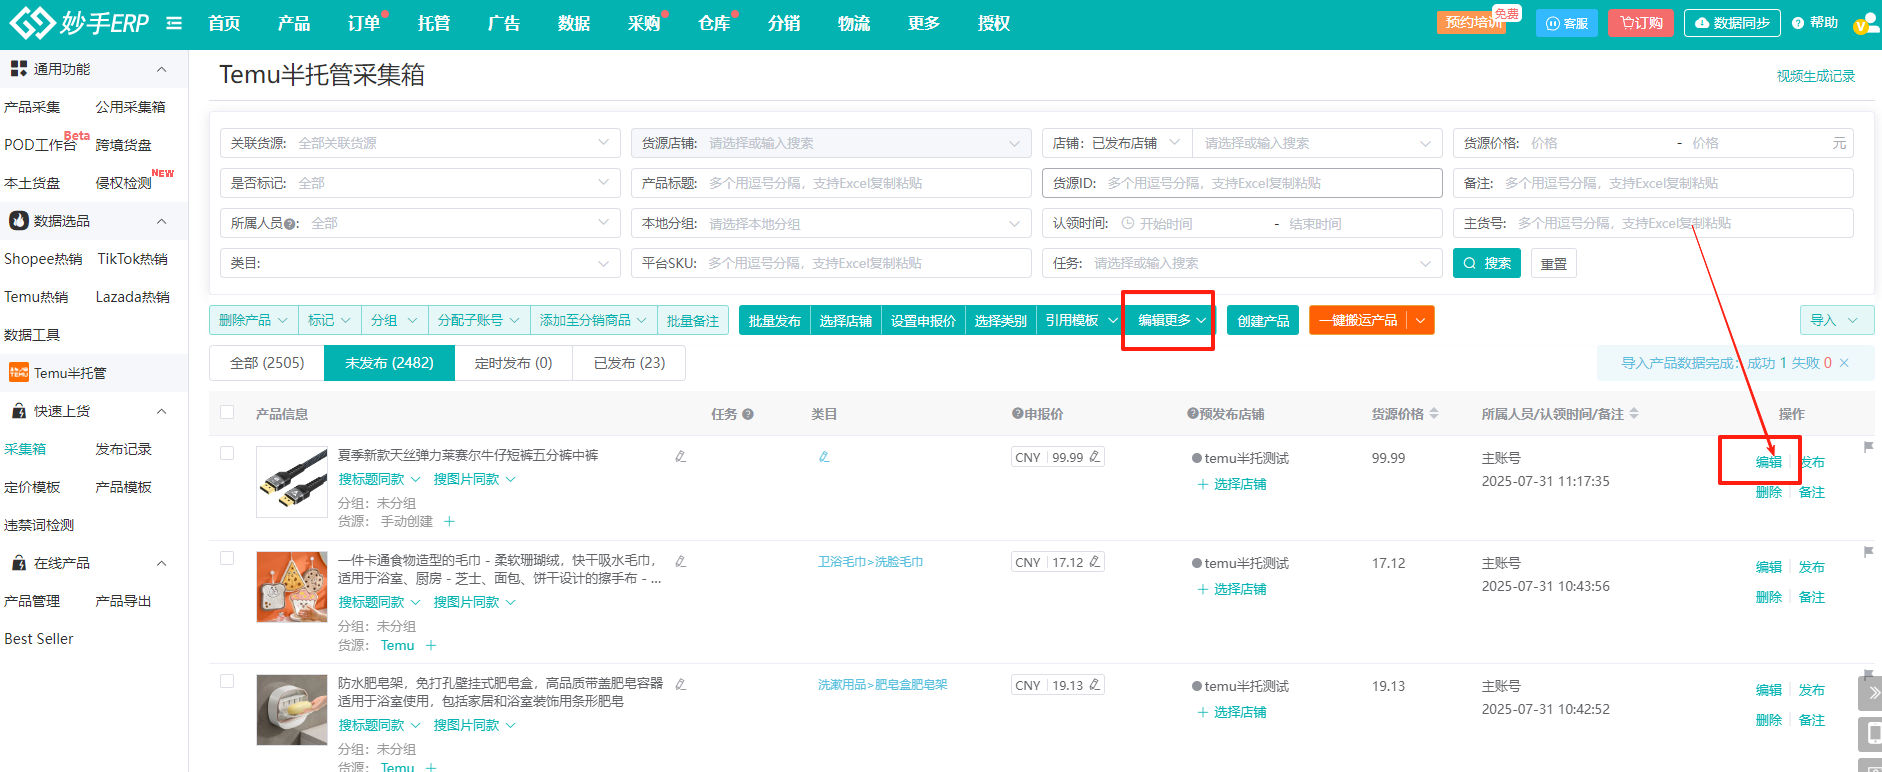
Task: Click the 妙手ERP logo
Action: 78,22
